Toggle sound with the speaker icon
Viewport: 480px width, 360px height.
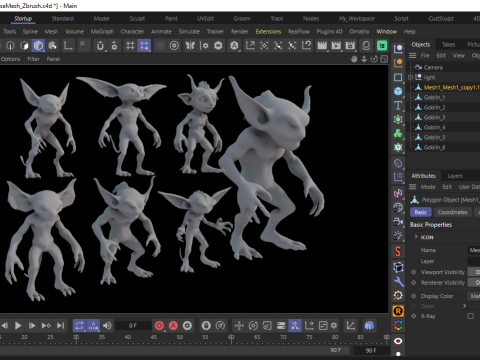tap(107, 325)
